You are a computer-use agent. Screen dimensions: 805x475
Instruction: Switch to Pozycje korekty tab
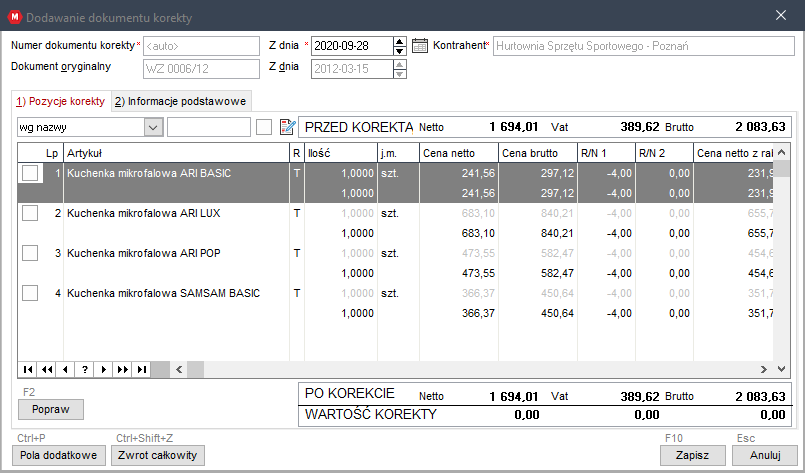(x=61, y=101)
